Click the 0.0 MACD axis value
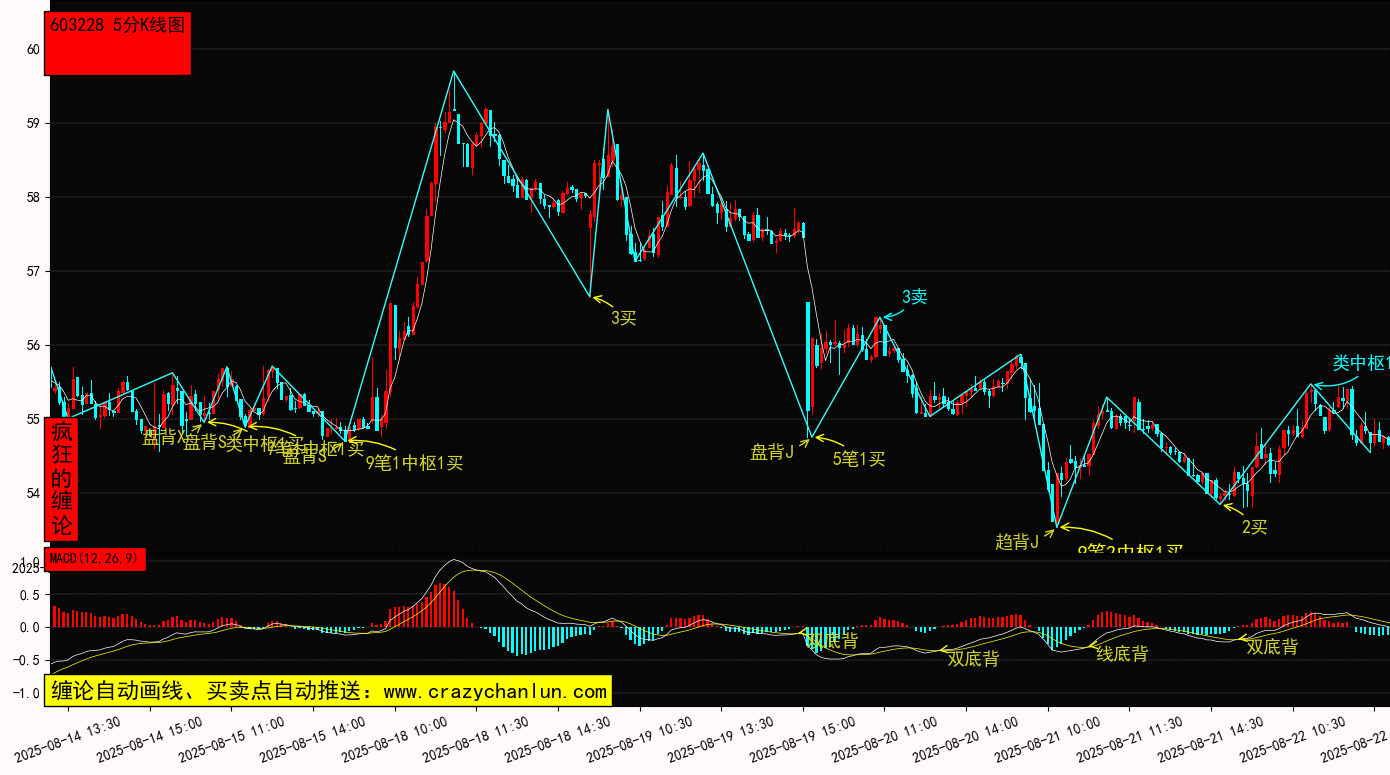The image size is (1390, 775). (30, 627)
